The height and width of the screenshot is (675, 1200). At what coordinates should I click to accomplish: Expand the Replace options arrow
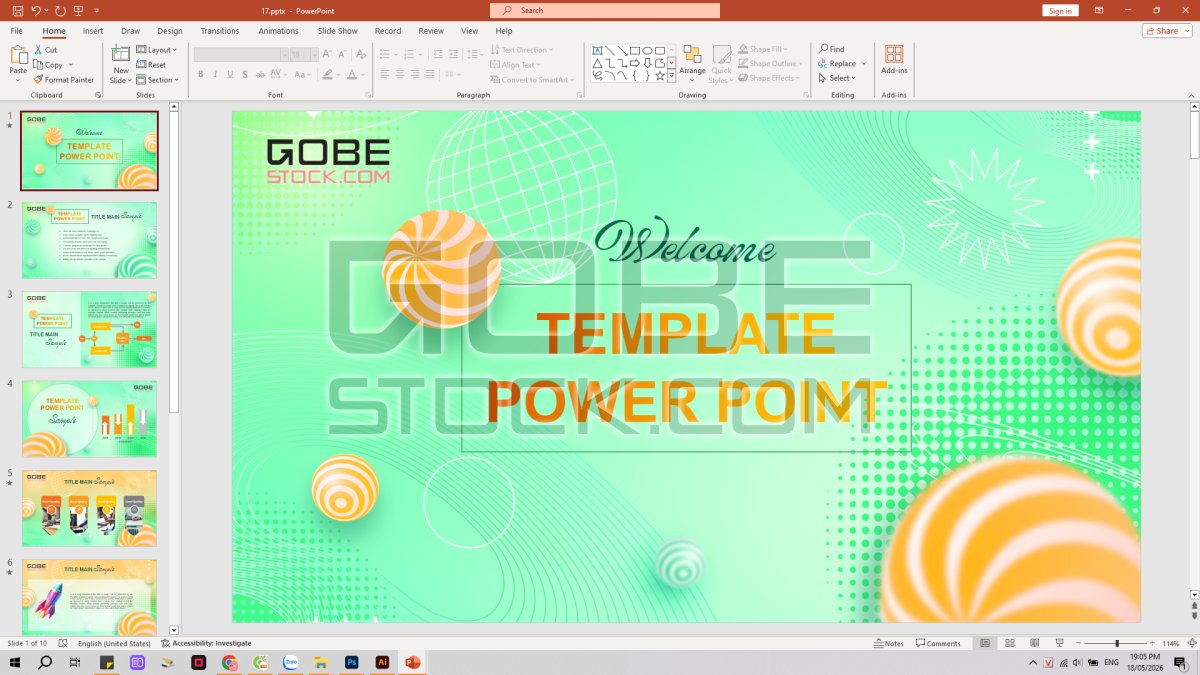[865, 63]
